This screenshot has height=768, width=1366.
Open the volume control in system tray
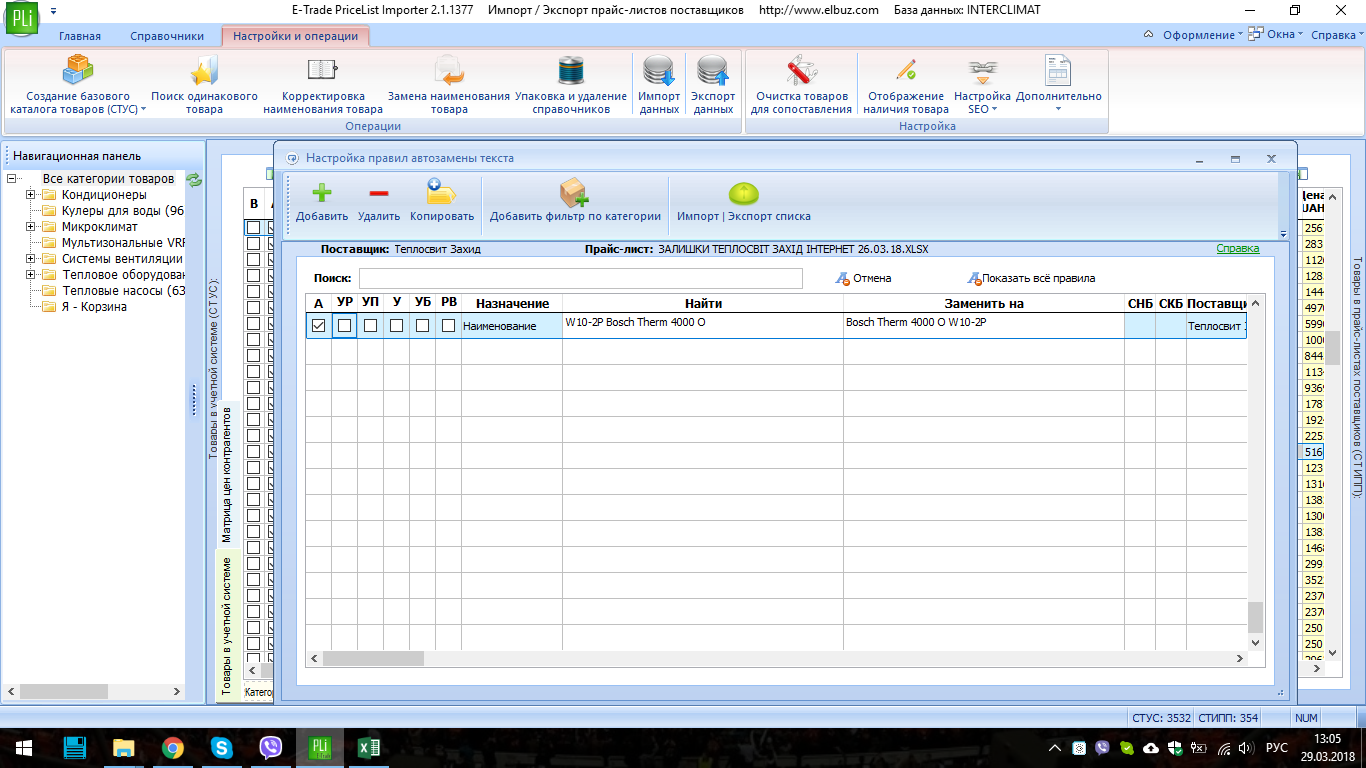[1244, 748]
